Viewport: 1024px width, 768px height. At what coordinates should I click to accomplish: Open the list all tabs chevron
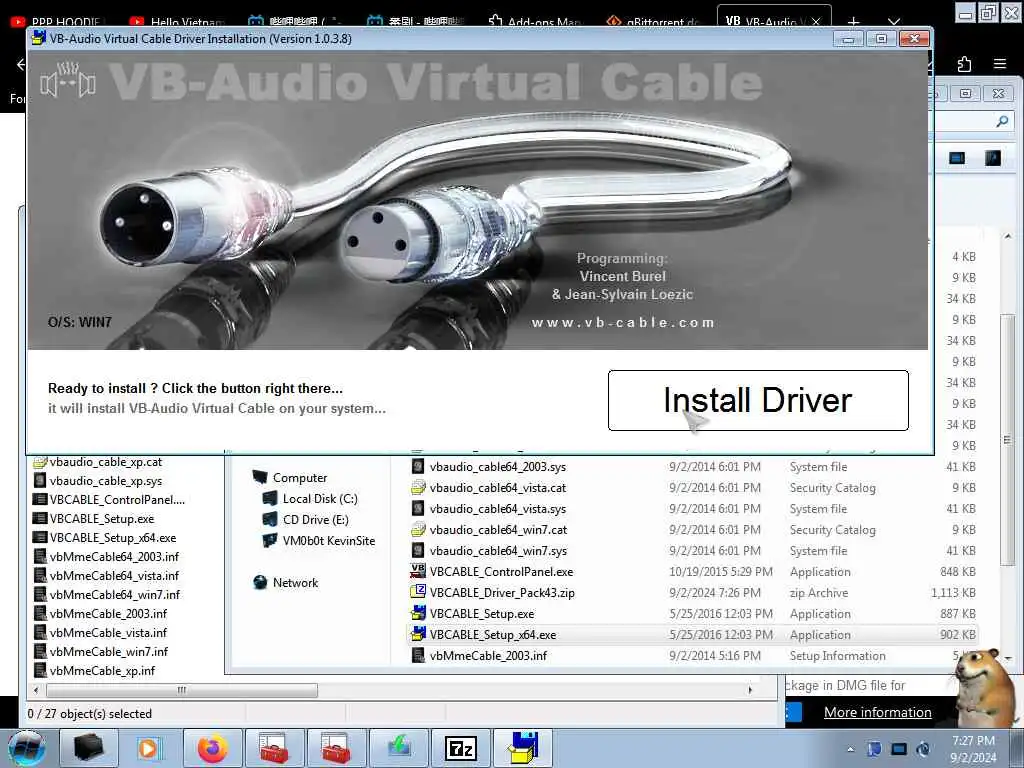(x=894, y=22)
